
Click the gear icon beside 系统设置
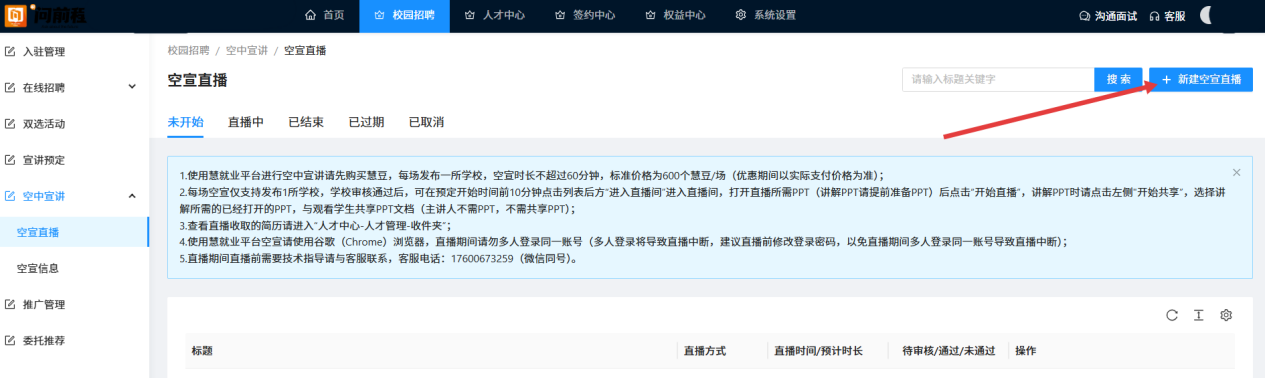pos(741,16)
